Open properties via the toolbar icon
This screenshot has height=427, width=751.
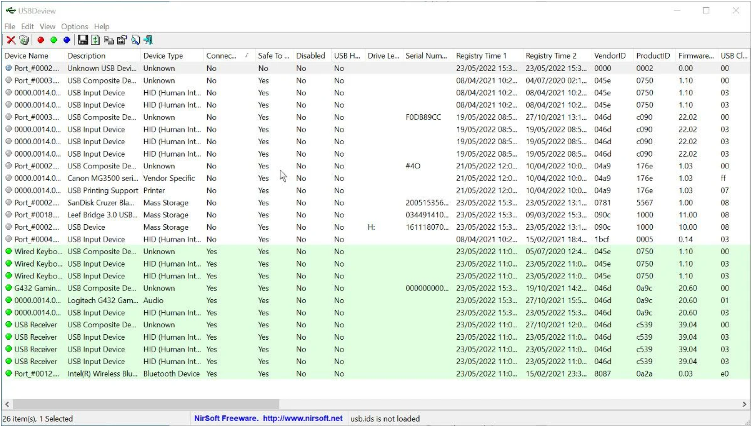[x=121, y=40]
